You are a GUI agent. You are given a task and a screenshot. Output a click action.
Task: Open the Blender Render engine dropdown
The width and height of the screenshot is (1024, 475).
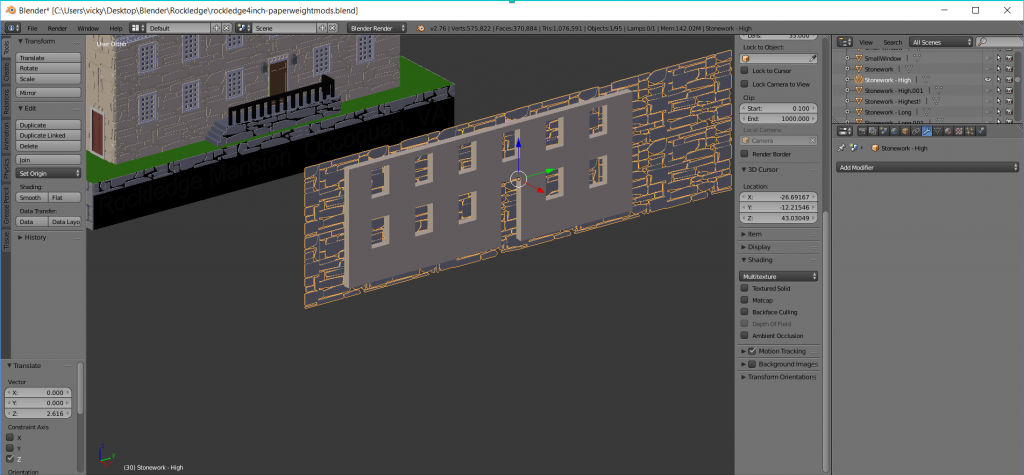tap(376, 28)
